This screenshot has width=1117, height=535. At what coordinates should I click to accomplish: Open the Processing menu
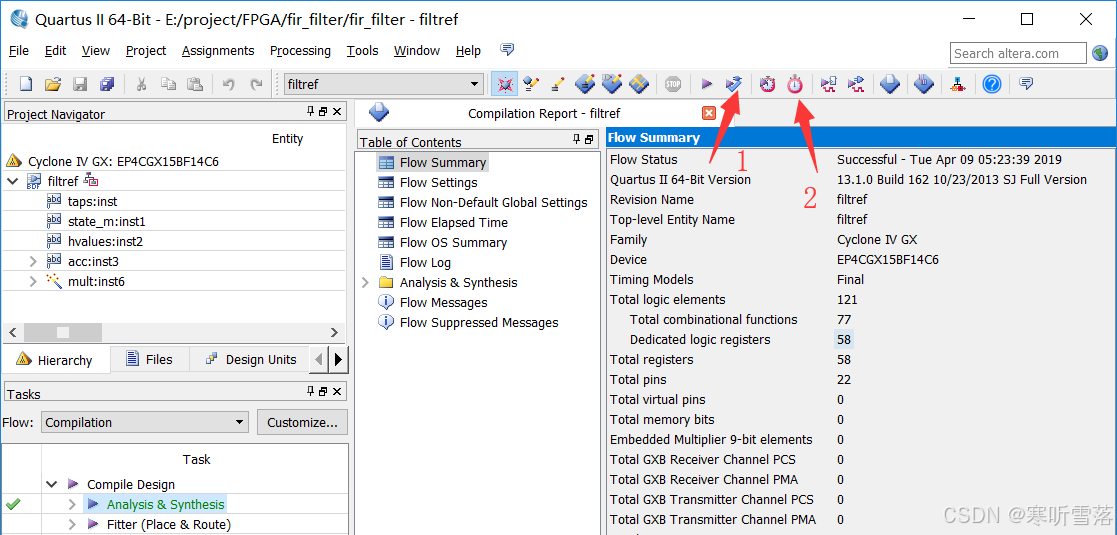pos(300,51)
